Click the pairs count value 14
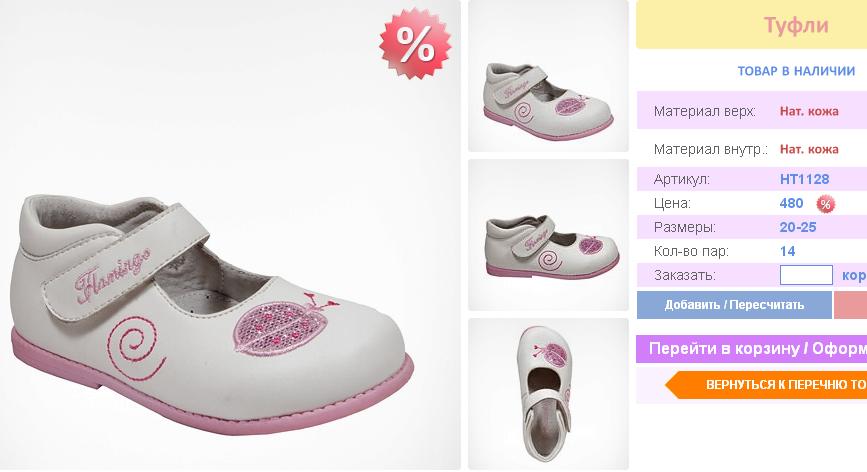The width and height of the screenshot is (867, 472). (787, 251)
